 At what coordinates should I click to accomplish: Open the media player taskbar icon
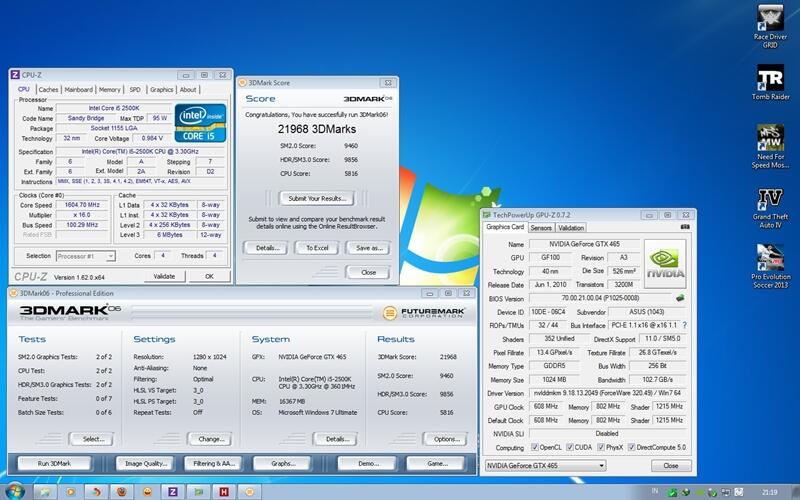tap(70, 492)
